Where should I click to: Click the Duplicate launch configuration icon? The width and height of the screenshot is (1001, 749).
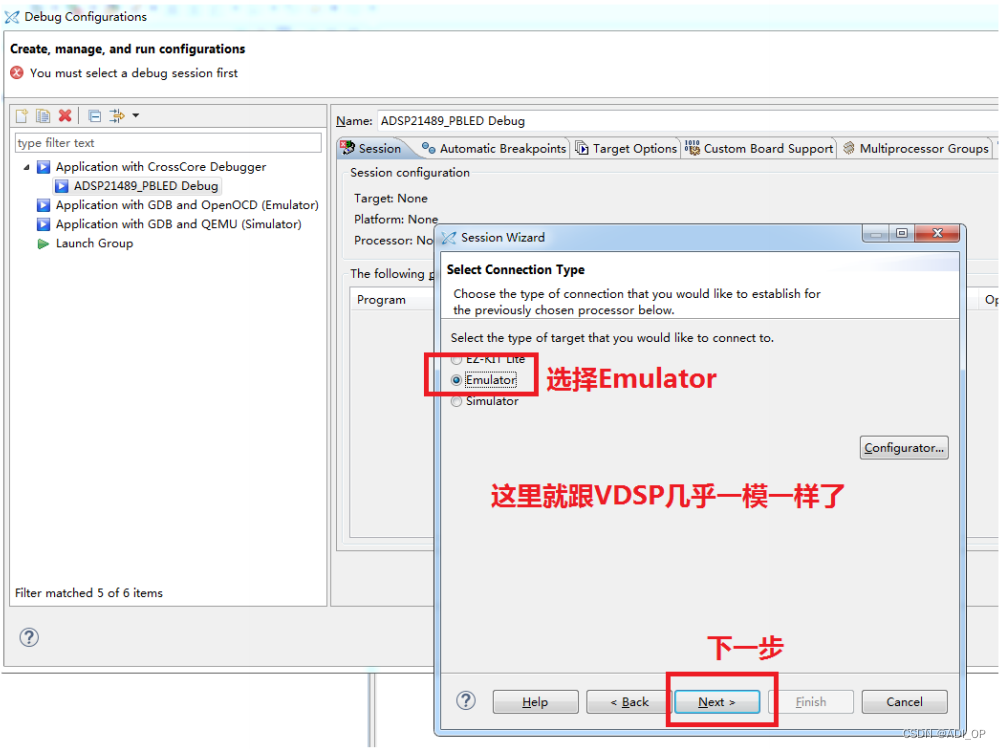coord(43,116)
